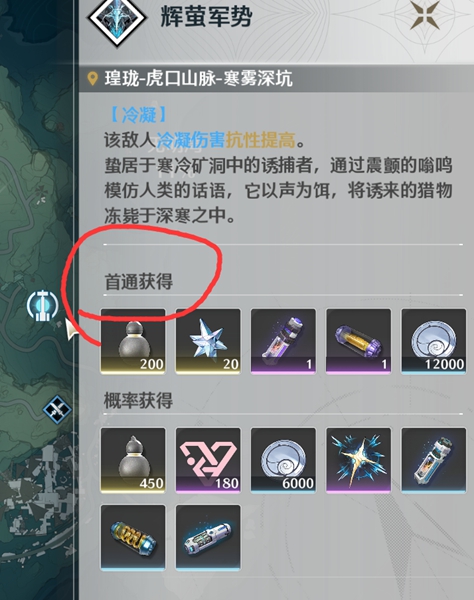Select blue-rarity potion tube in 概率获得
Viewport: 474px width, 600px height.
(x=433, y=460)
